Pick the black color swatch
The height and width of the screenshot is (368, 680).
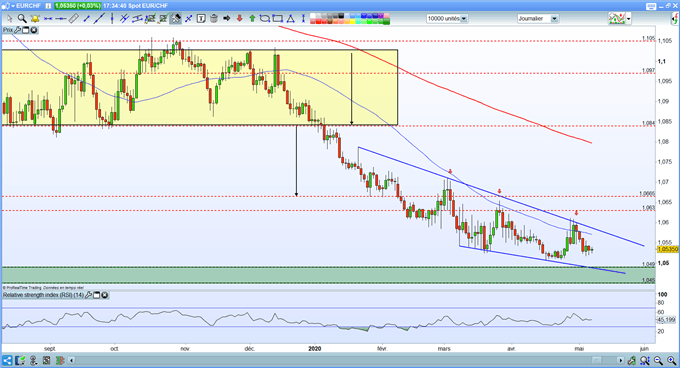(x=341, y=16)
